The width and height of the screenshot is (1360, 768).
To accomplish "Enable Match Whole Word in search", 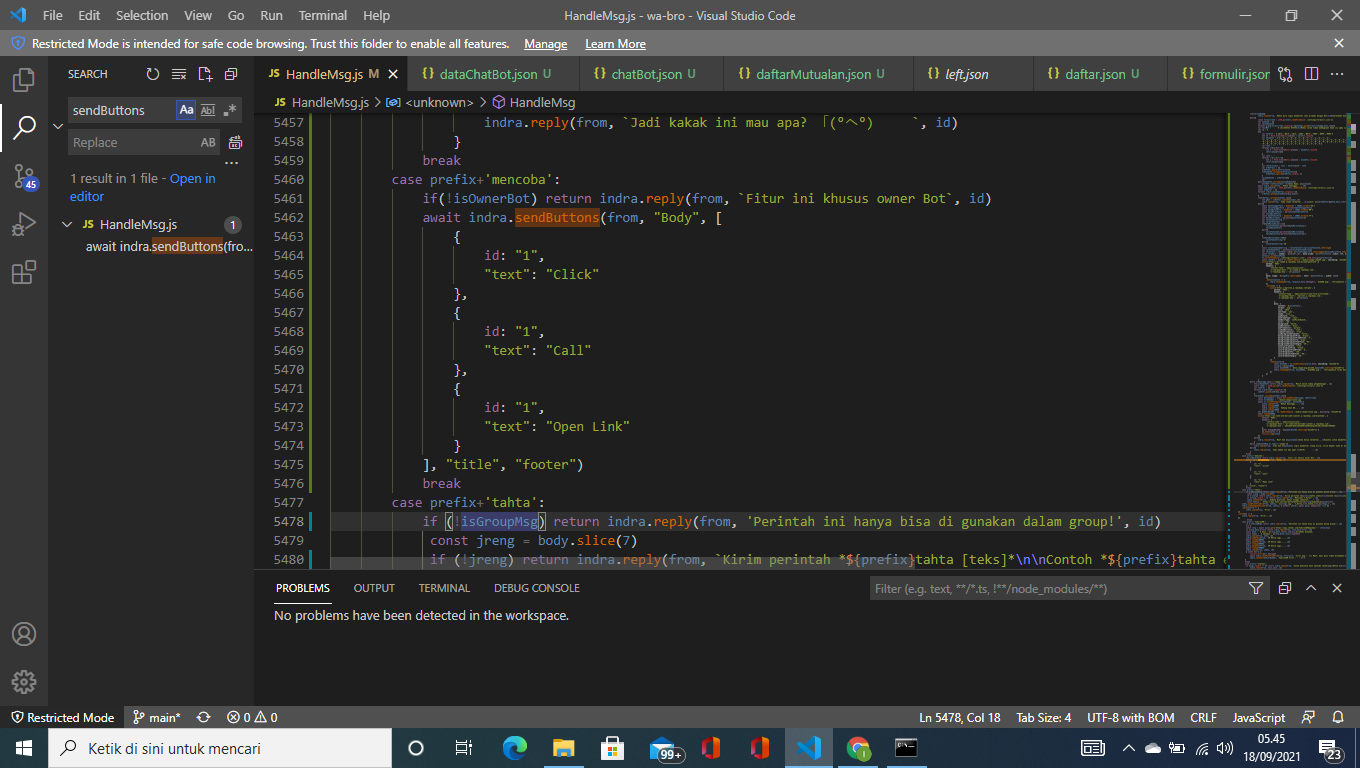I will [207, 110].
